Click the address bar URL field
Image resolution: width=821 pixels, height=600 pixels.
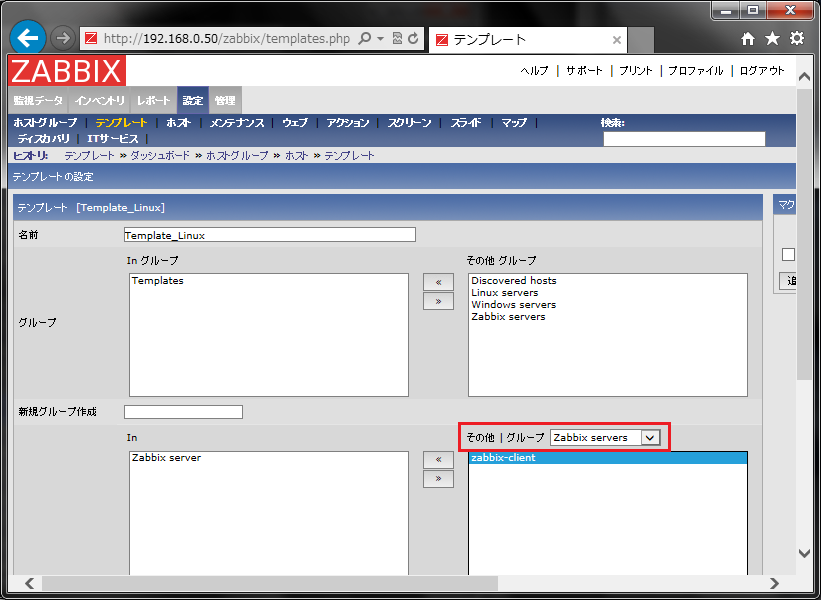tap(226, 38)
